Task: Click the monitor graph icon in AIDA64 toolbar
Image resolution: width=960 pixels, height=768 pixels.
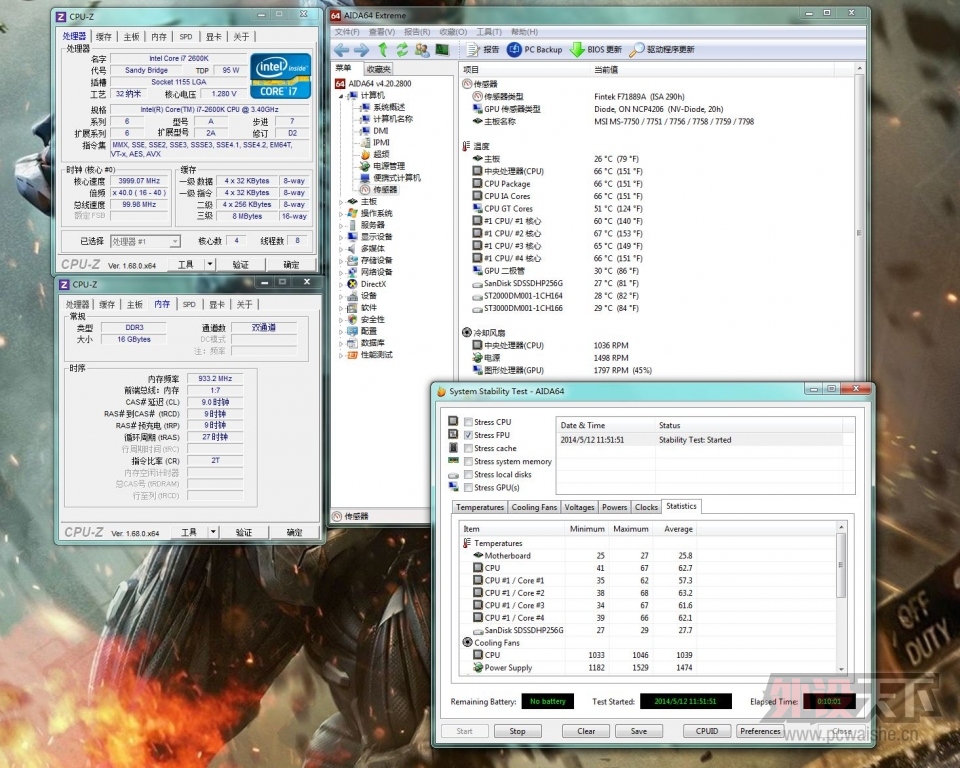Action: [442, 50]
